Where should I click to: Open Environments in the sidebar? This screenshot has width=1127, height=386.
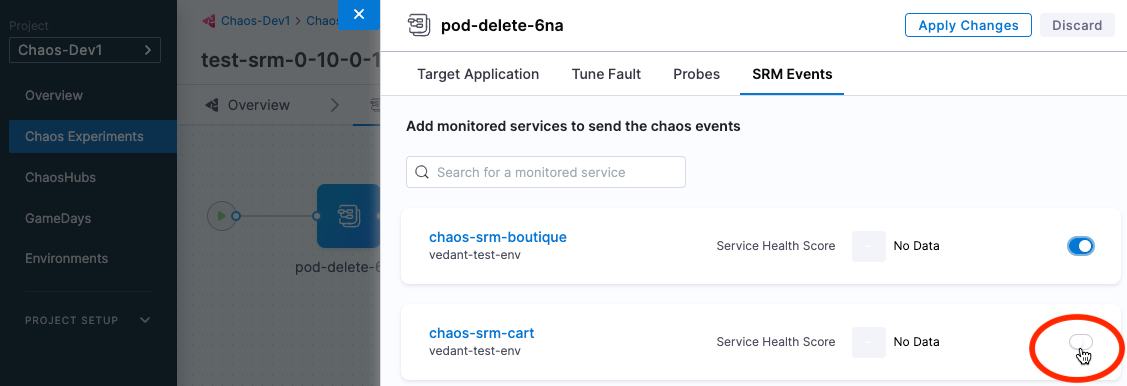tap(67, 258)
